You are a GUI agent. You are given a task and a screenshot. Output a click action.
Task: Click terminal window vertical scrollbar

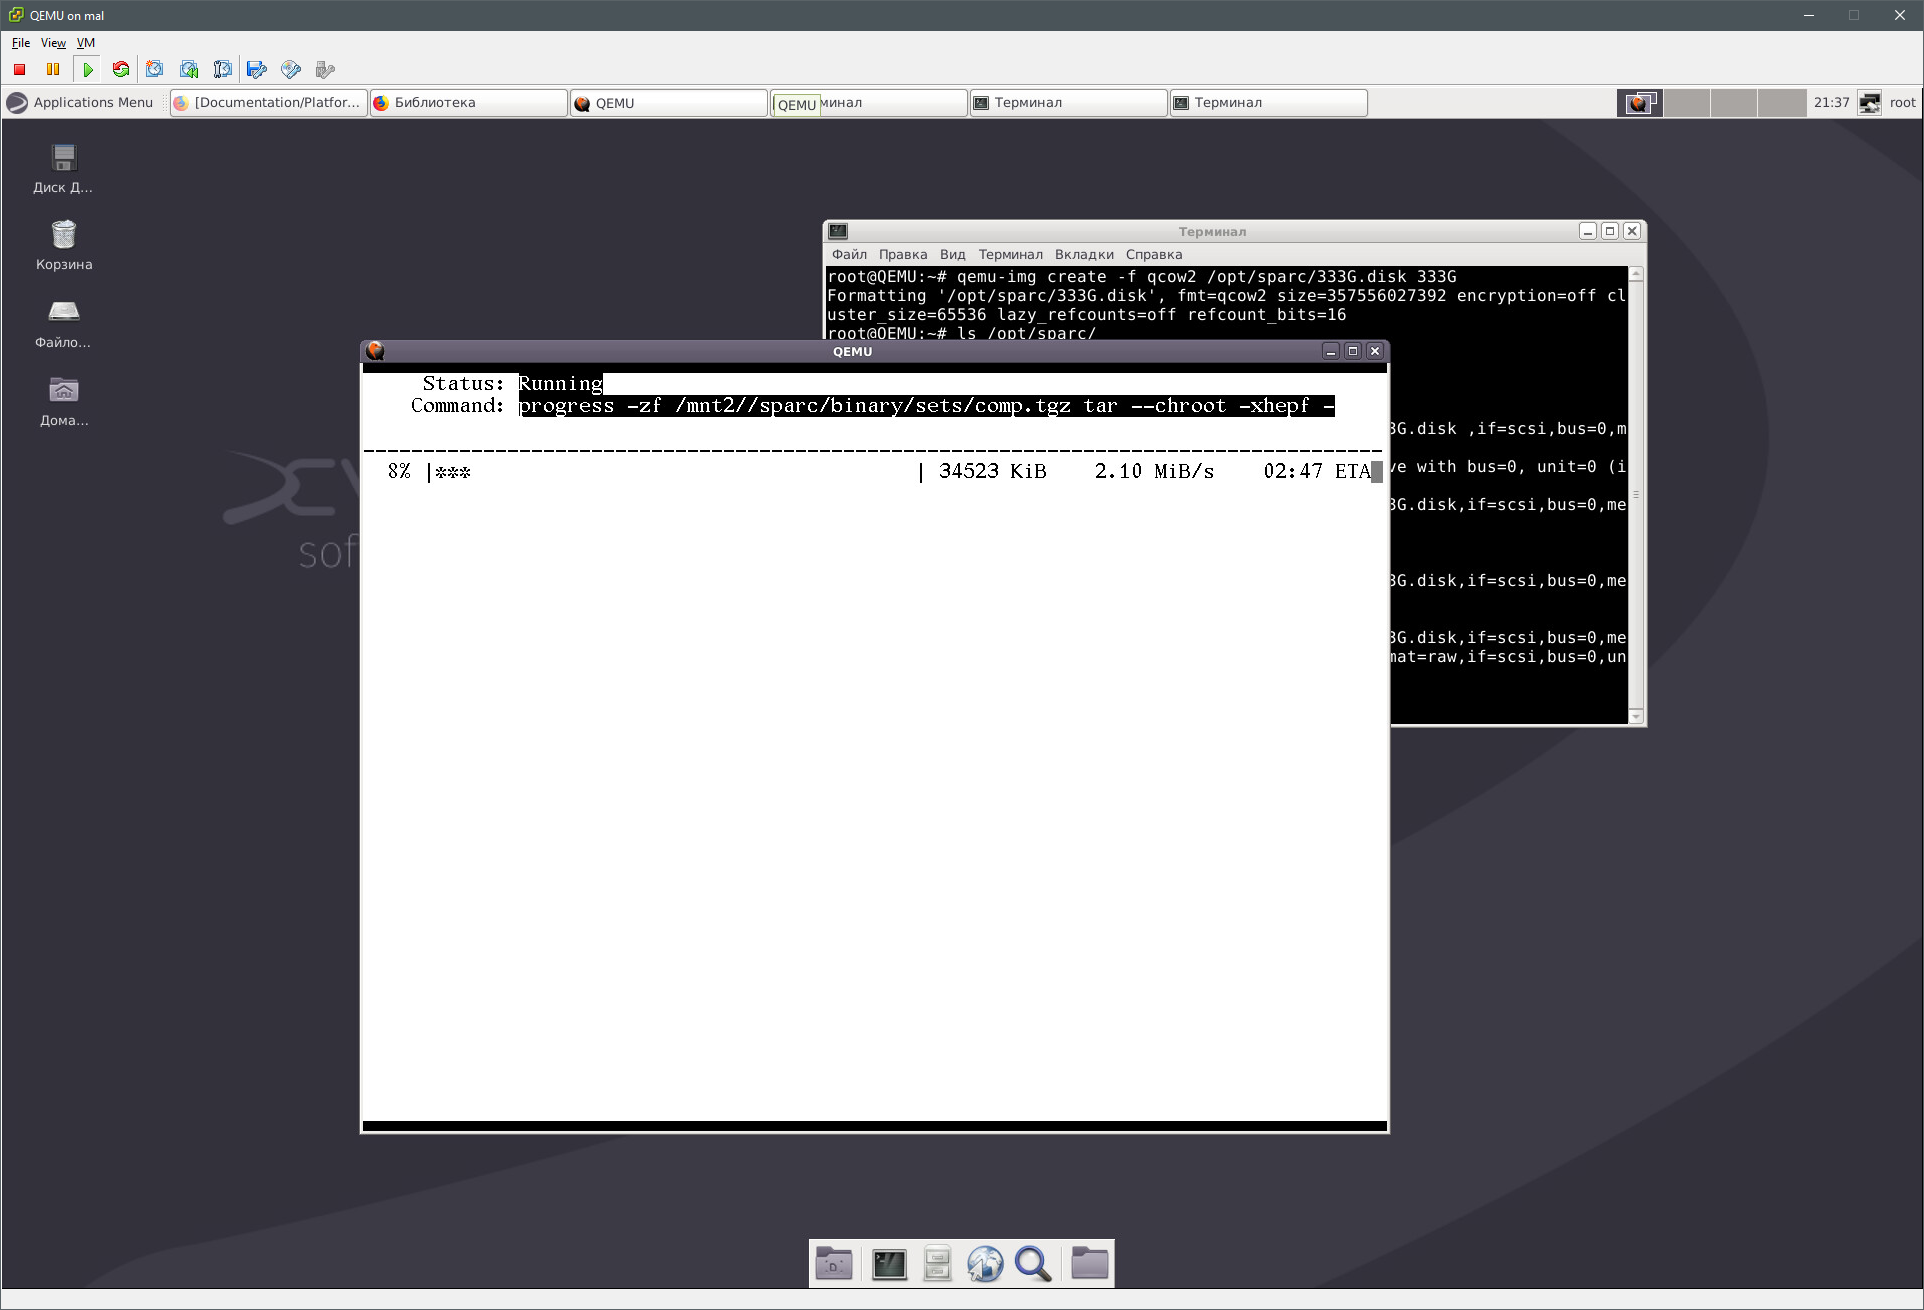point(1636,495)
